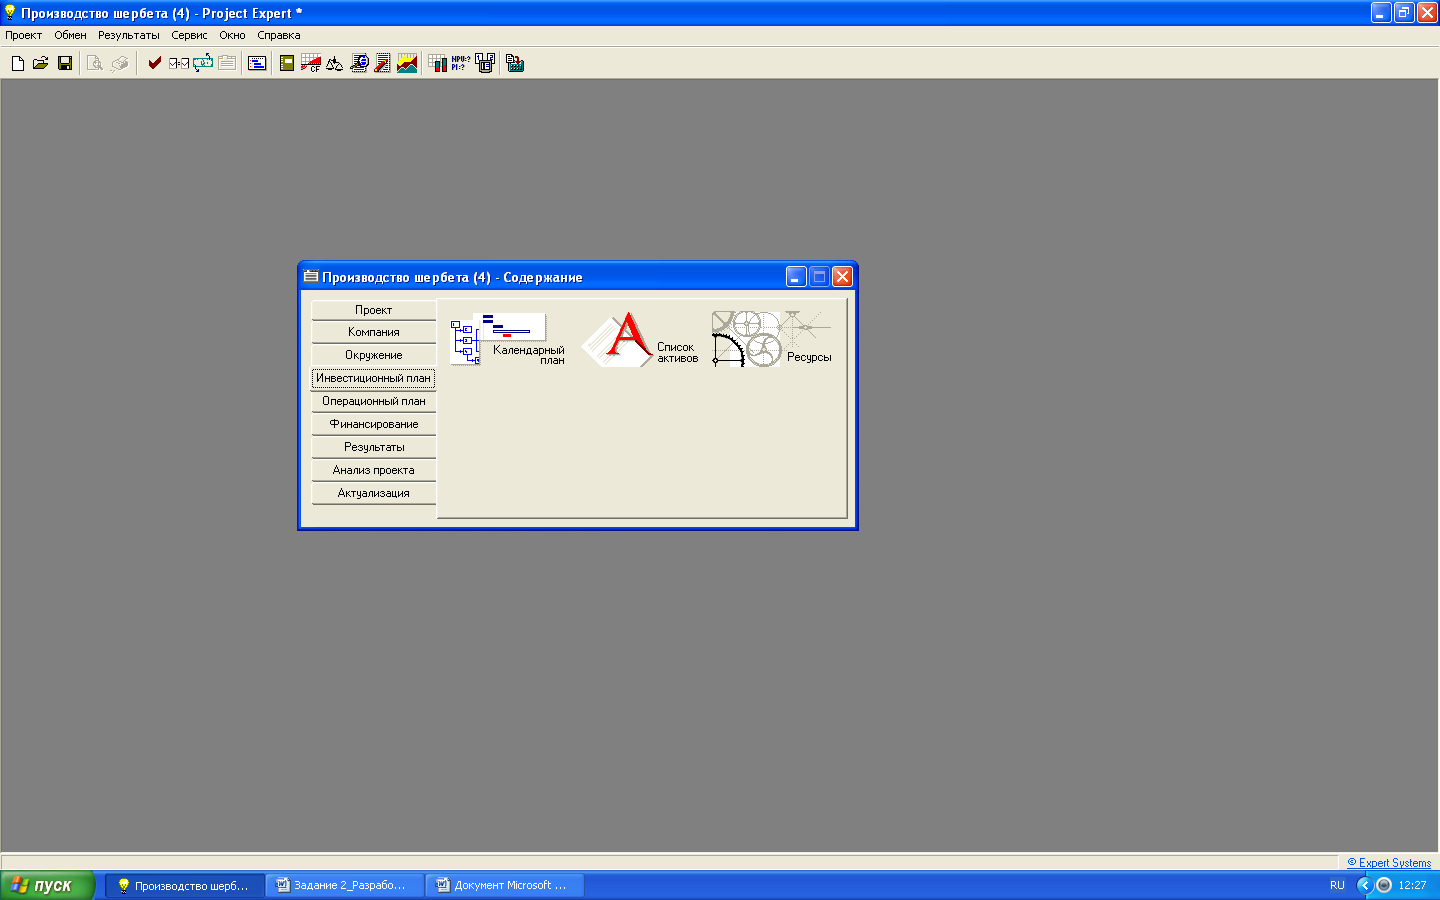Follow the Expert Systems link

(1389, 862)
